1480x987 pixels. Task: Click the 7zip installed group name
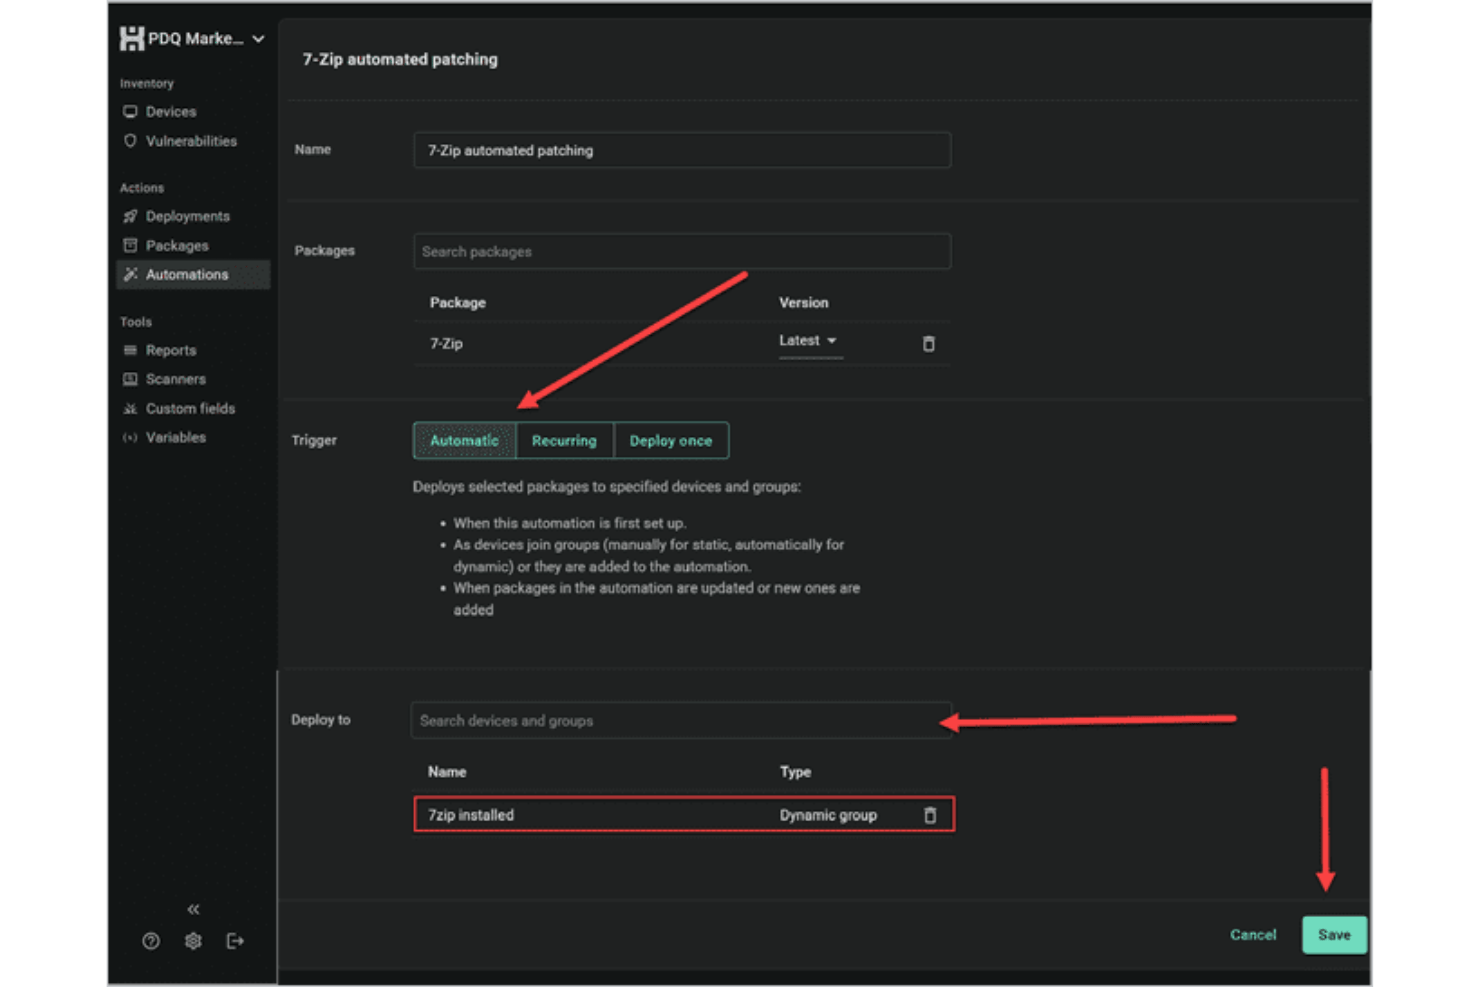(x=471, y=815)
